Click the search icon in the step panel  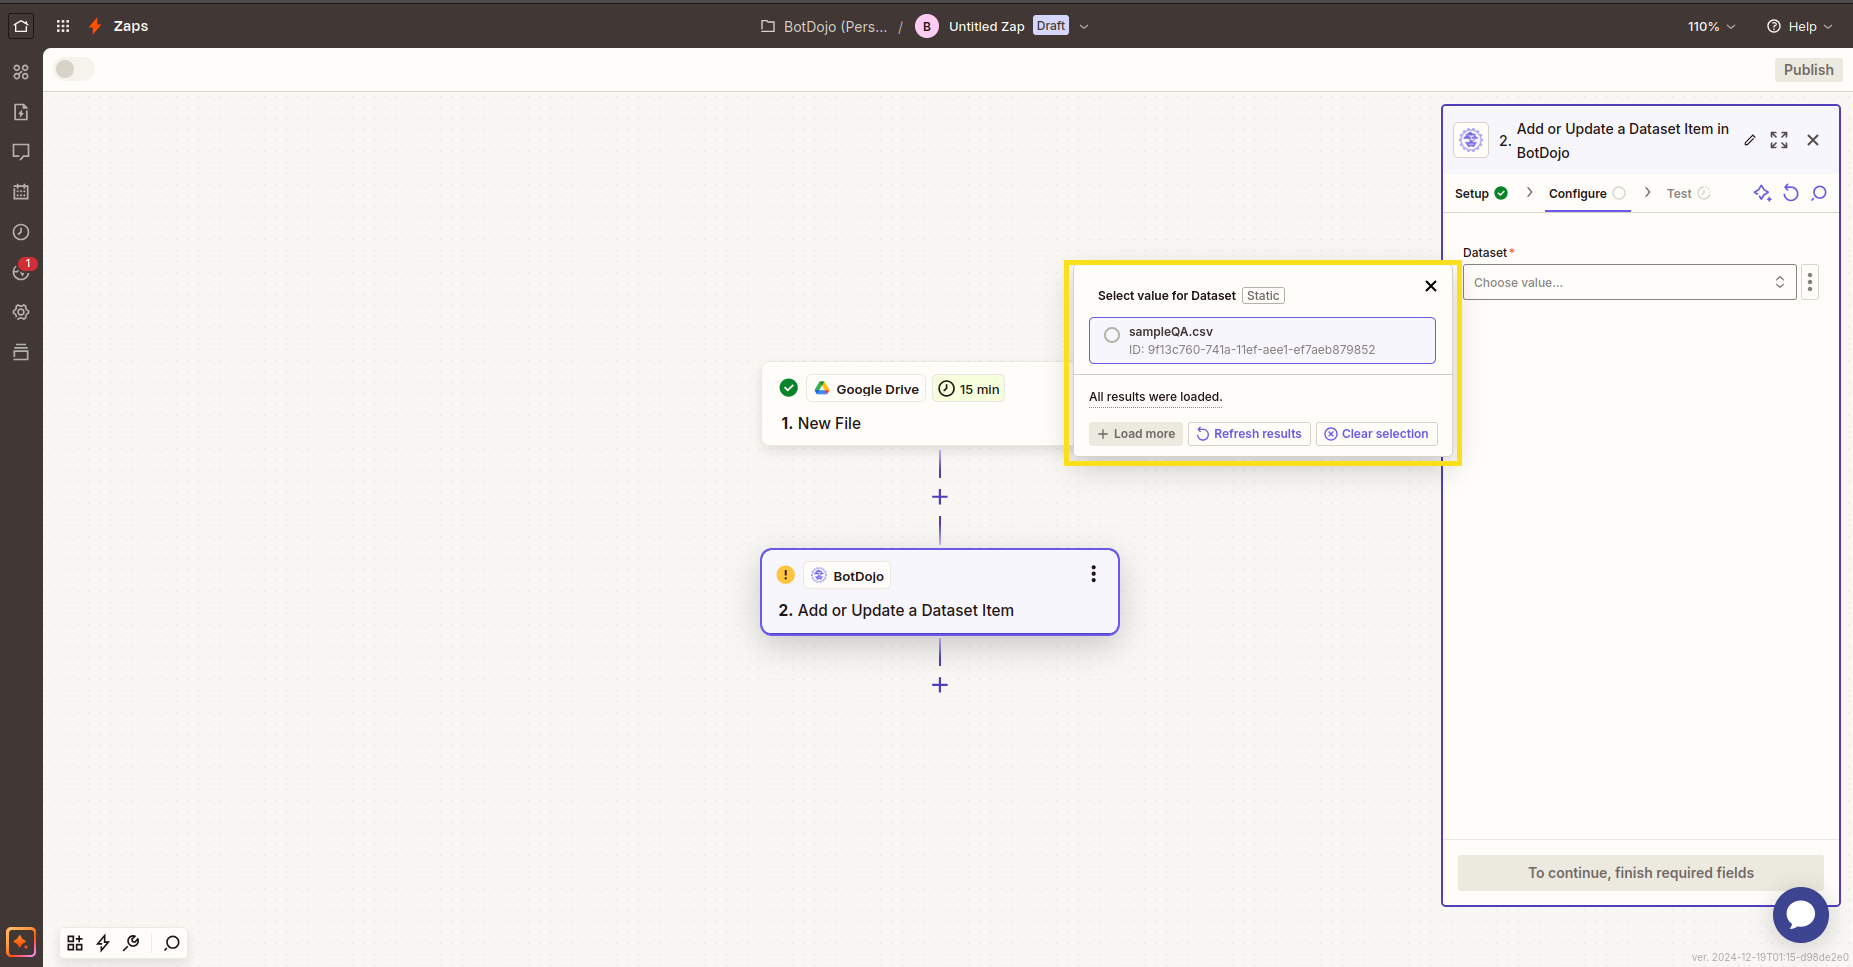click(1819, 193)
